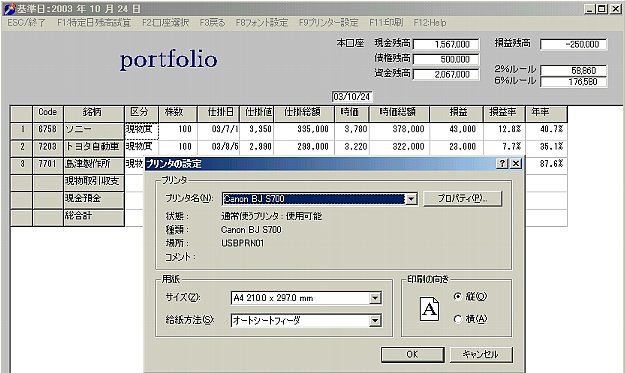Click the 銘柄 column header

pos(94,114)
